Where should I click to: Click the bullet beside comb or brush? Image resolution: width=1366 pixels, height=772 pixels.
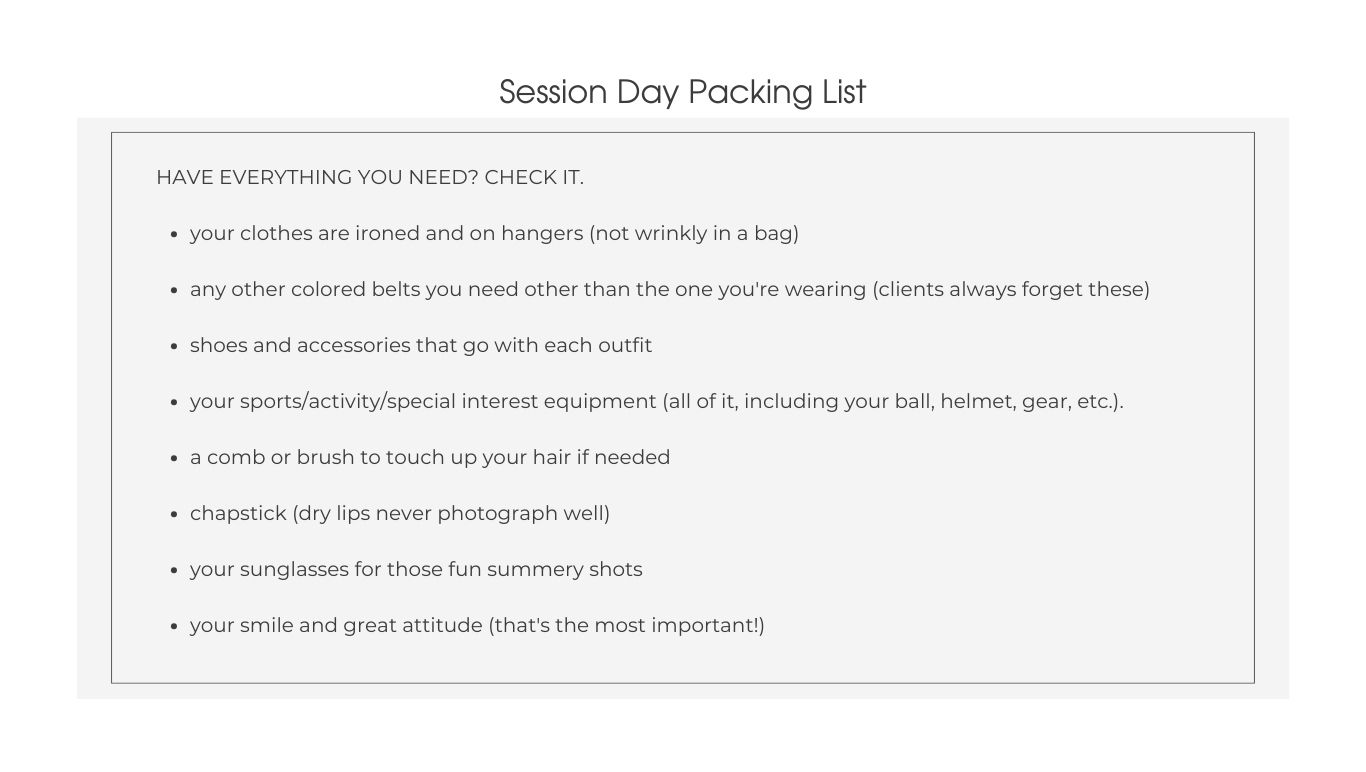coord(176,459)
